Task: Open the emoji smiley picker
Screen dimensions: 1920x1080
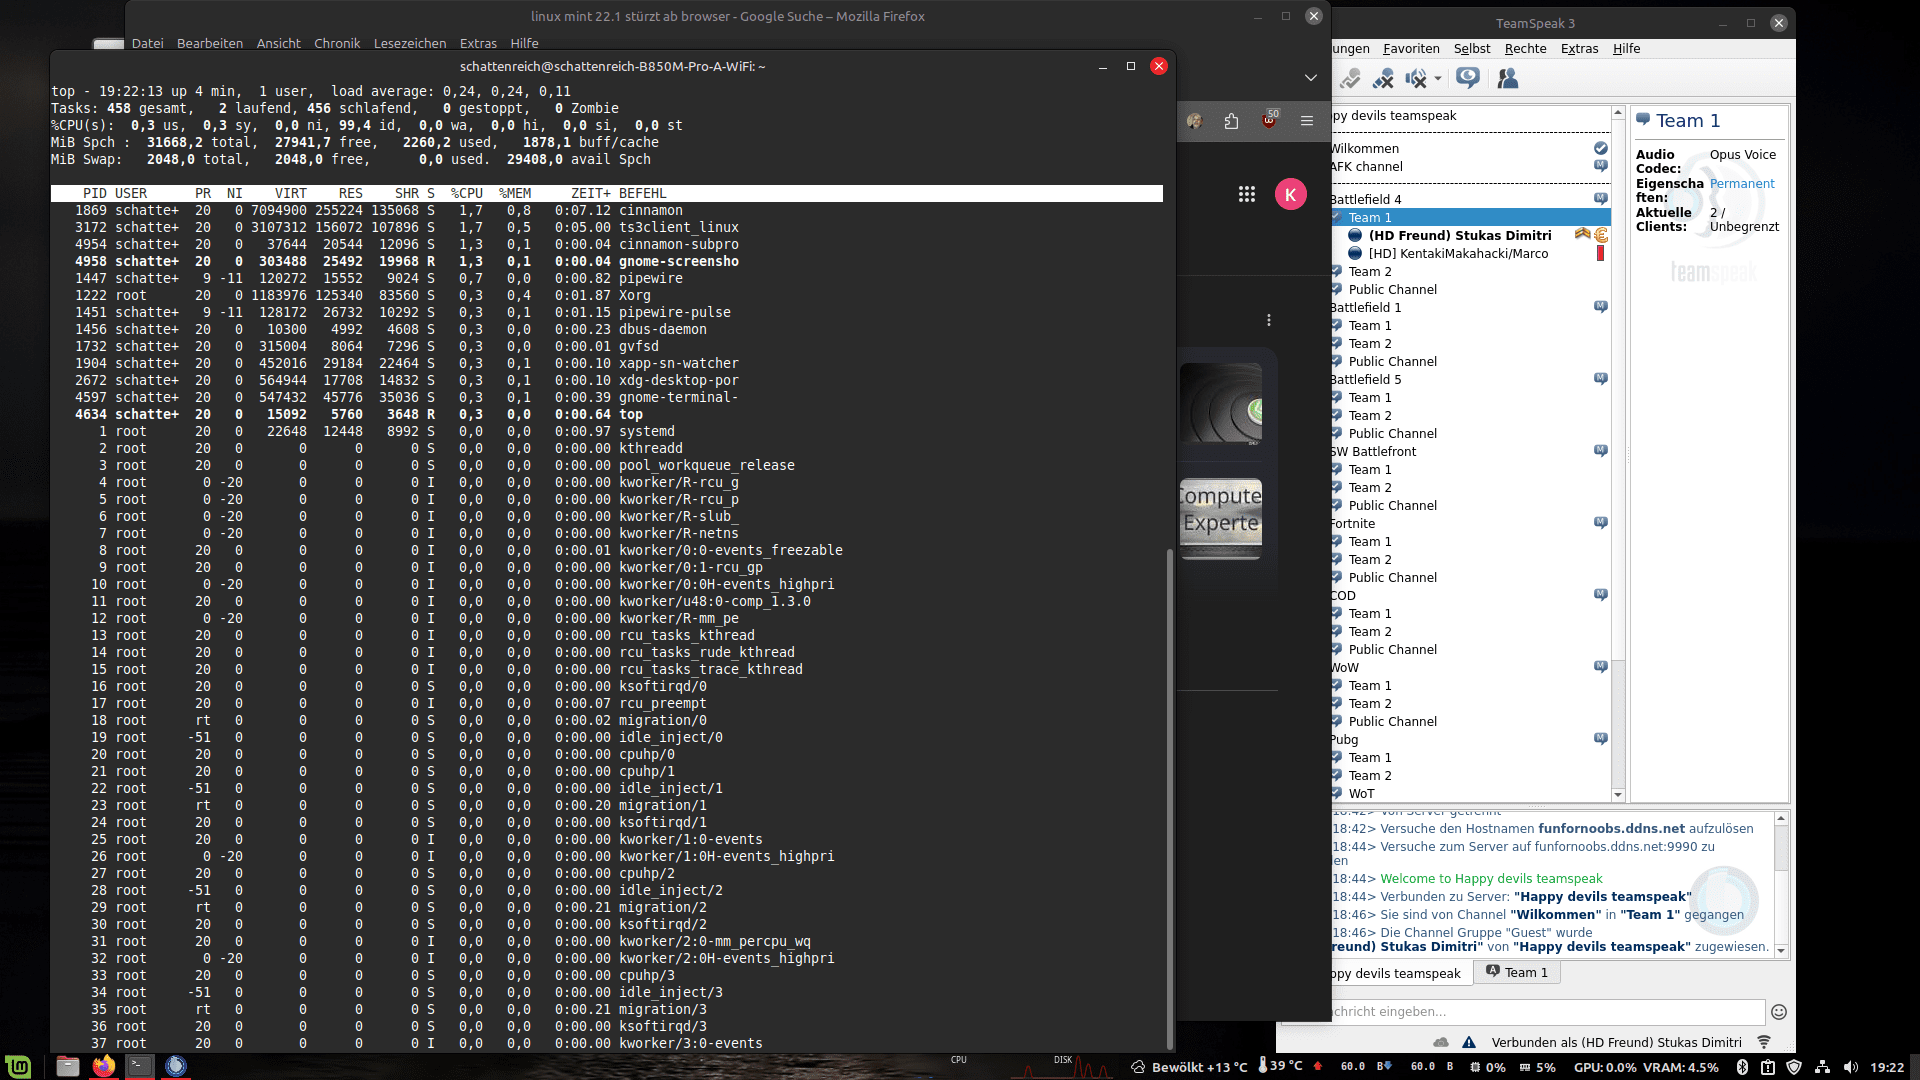Action: [1779, 1012]
